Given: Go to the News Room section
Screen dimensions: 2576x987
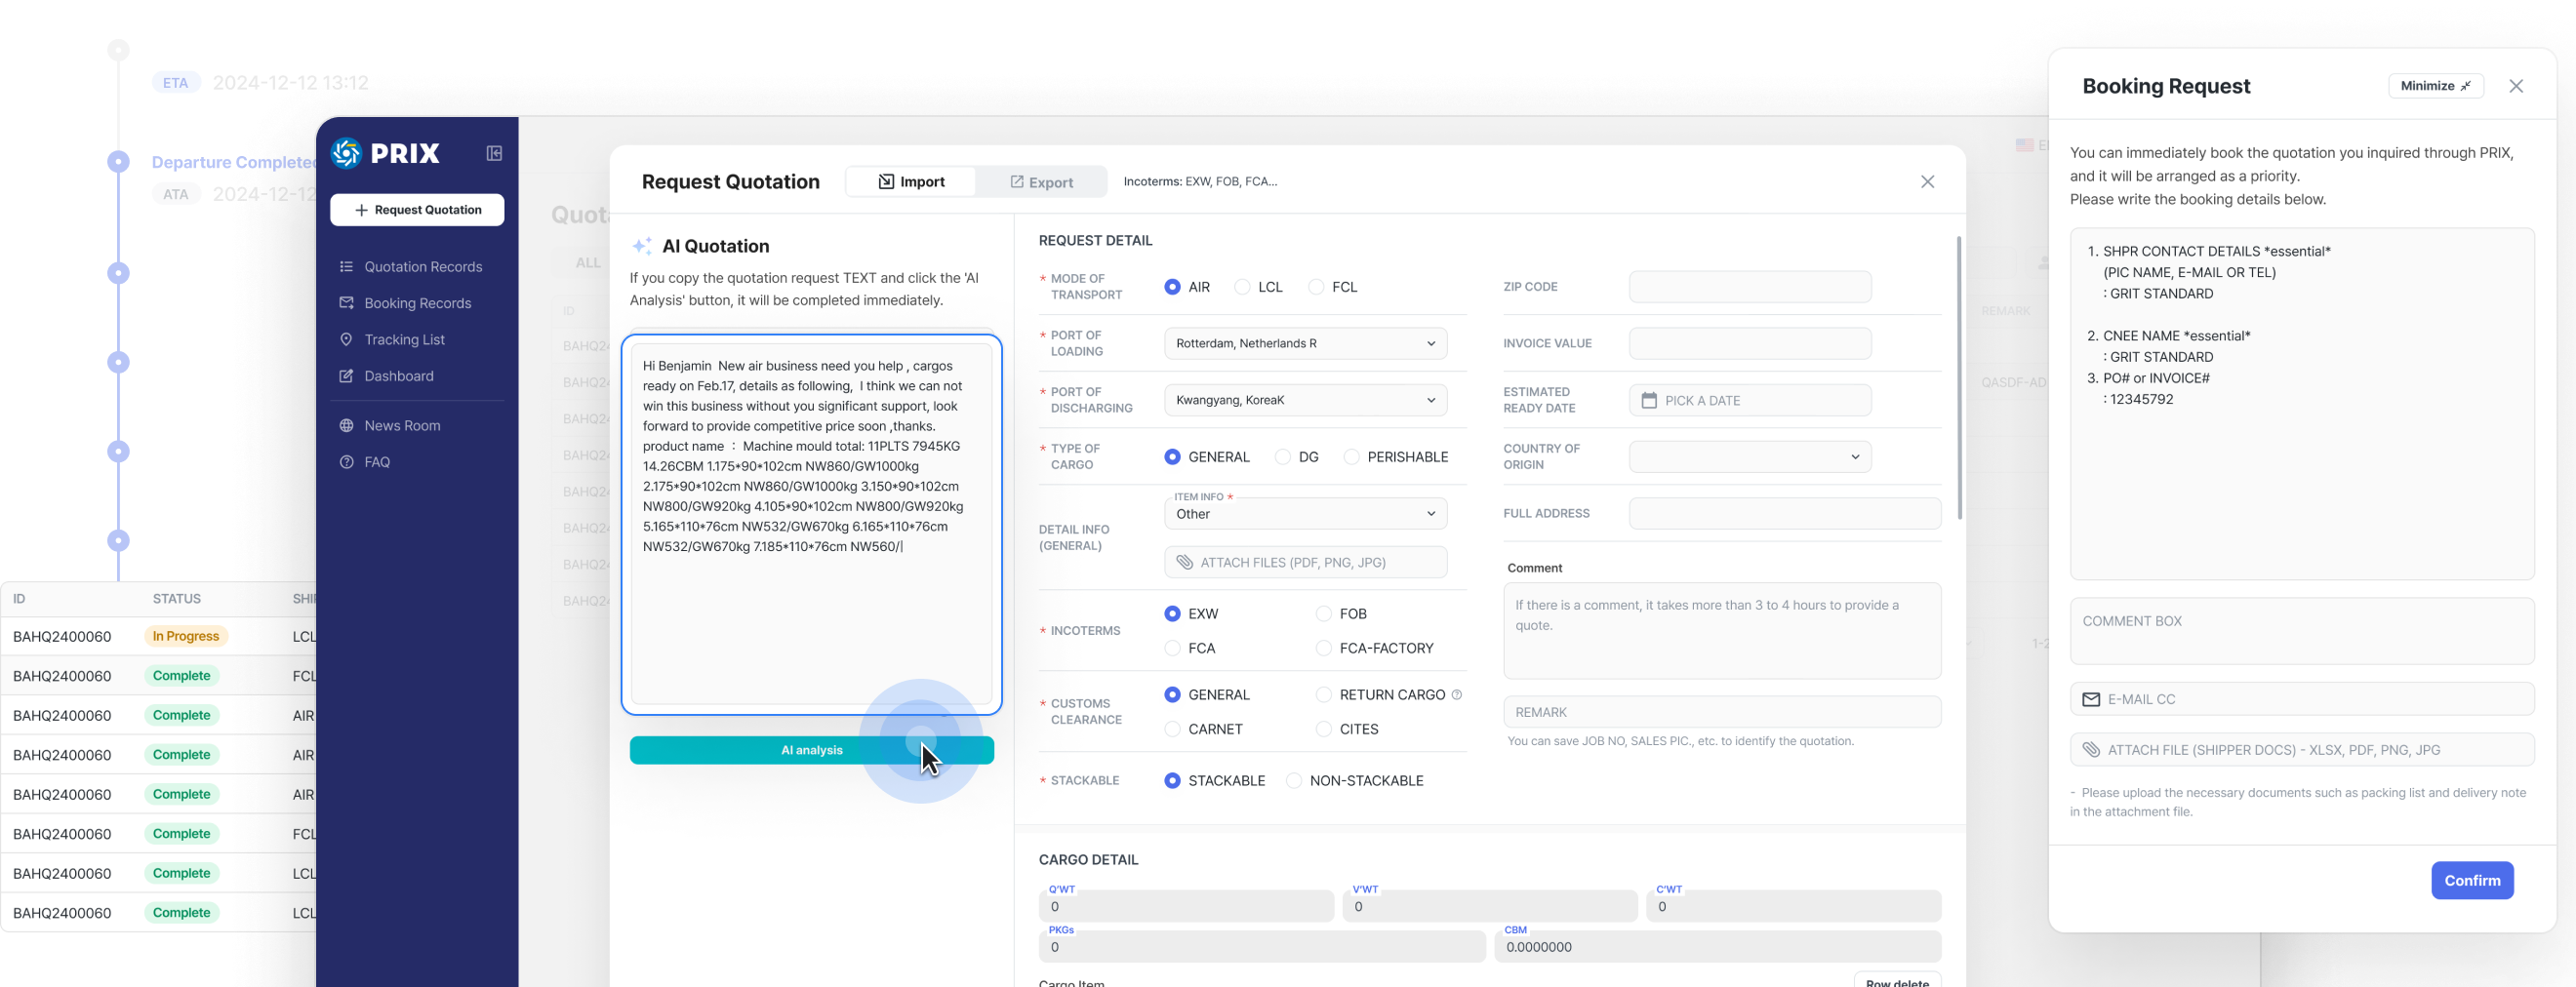Looking at the screenshot, I should coord(402,426).
